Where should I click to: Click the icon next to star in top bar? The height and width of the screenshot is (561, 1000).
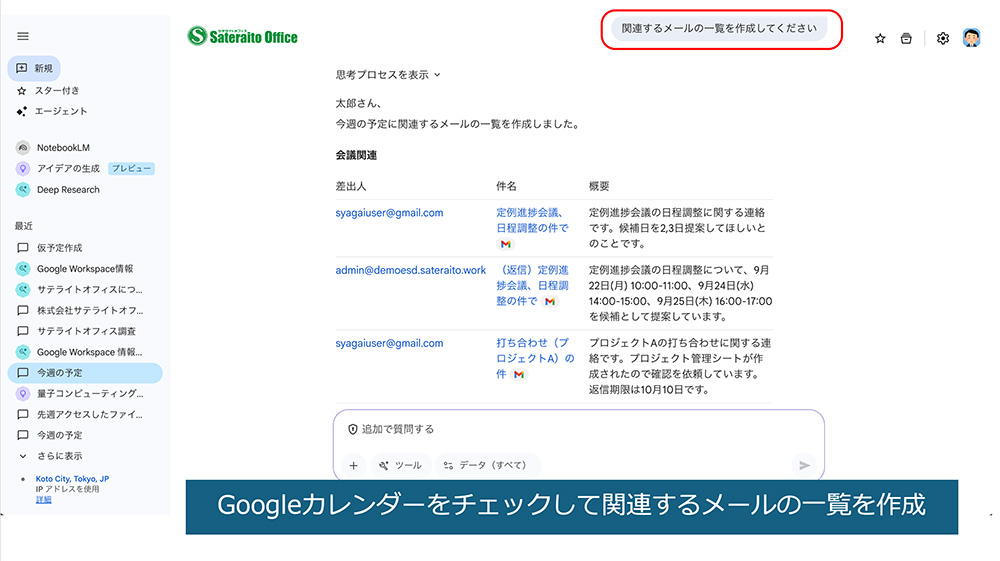pyautogui.click(x=906, y=39)
